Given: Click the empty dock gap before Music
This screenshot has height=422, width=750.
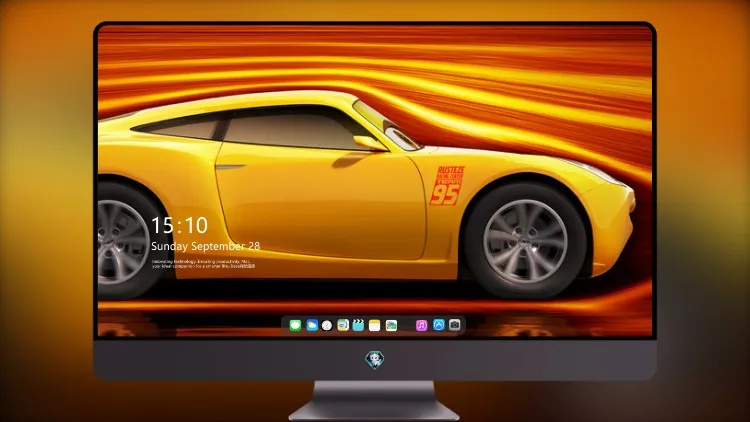Looking at the screenshot, I should (407, 325).
